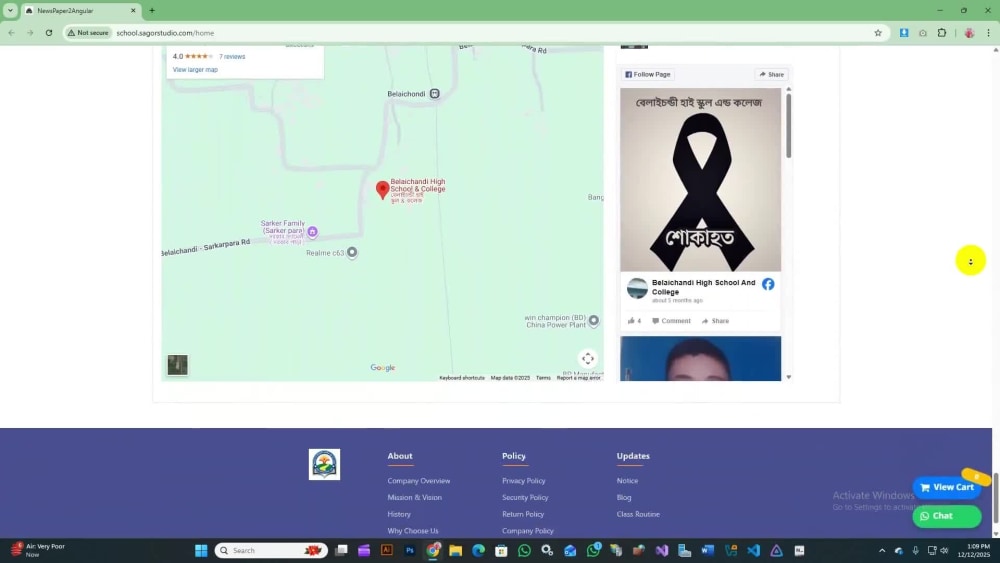Open Return Policy footer link
This screenshot has width=1000, height=563.
[523, 514]
